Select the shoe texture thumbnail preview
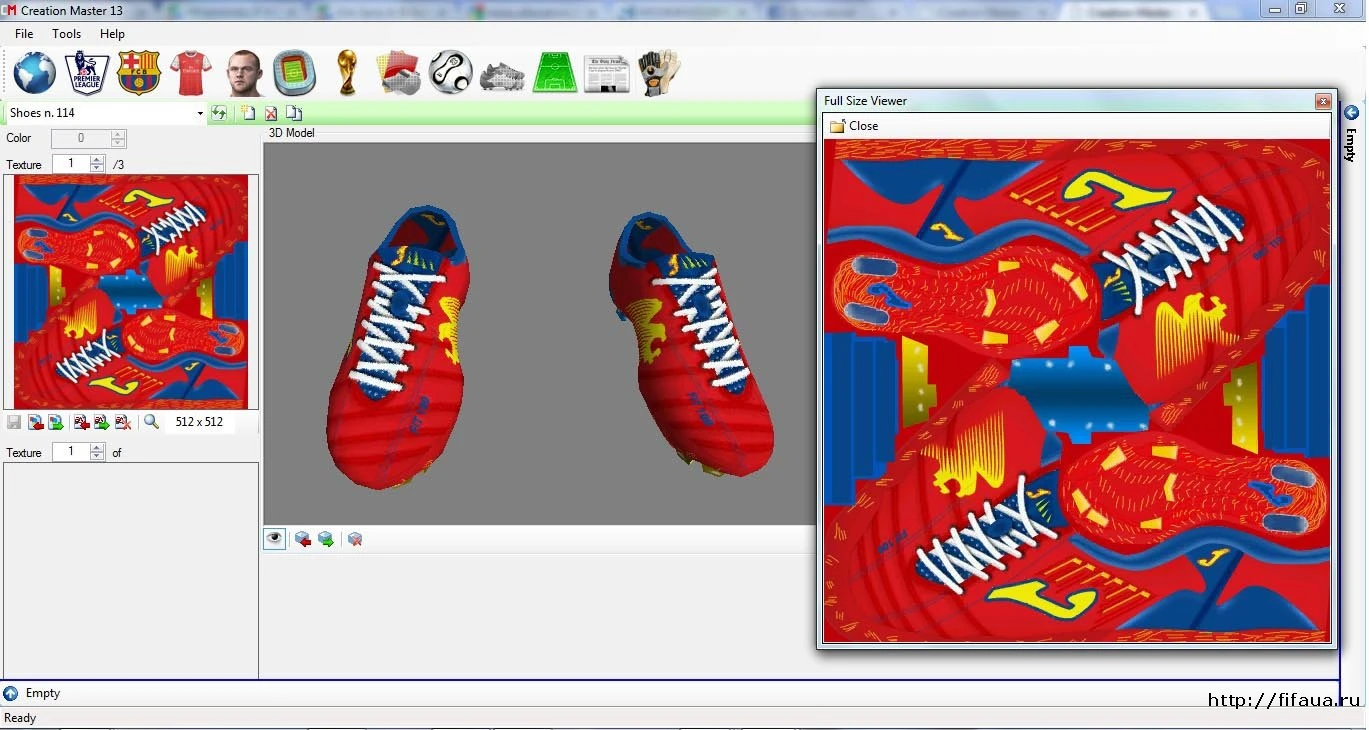The height and width of the screenshot is (730, 1369). click(x=131, y=292)
